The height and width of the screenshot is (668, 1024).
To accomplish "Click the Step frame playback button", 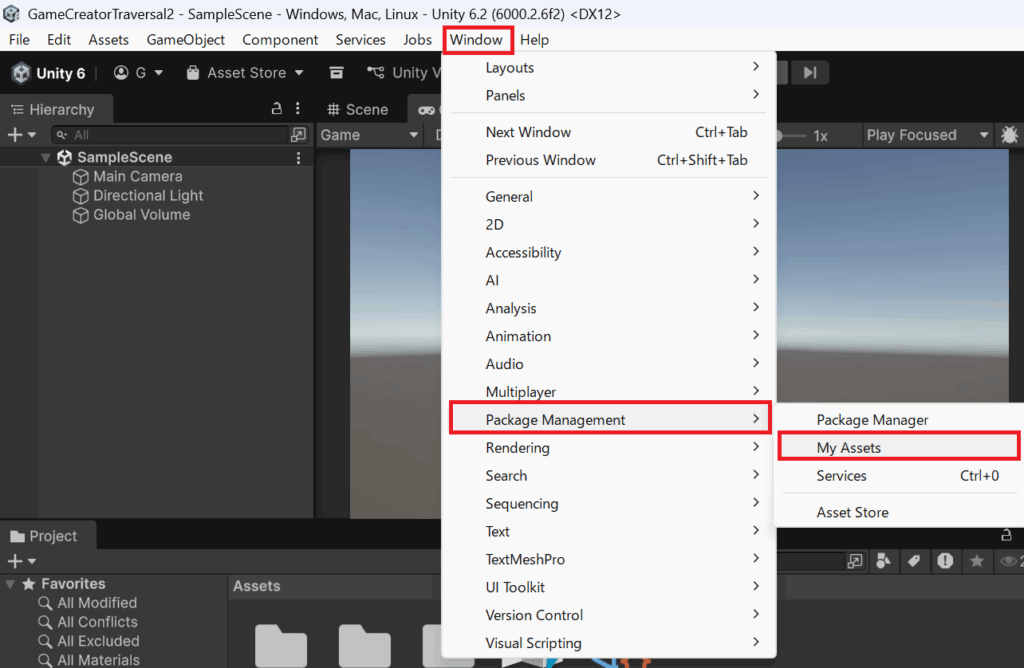I will 810,73.
